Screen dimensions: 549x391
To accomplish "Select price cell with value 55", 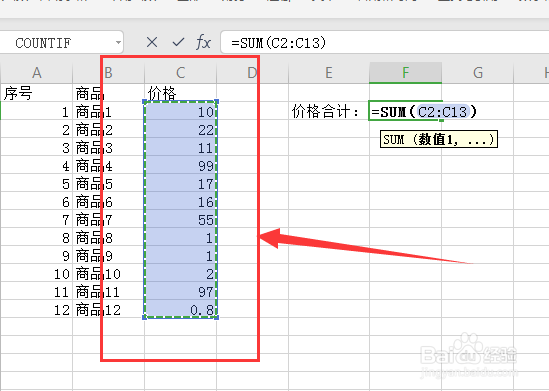I will point(180,220).
